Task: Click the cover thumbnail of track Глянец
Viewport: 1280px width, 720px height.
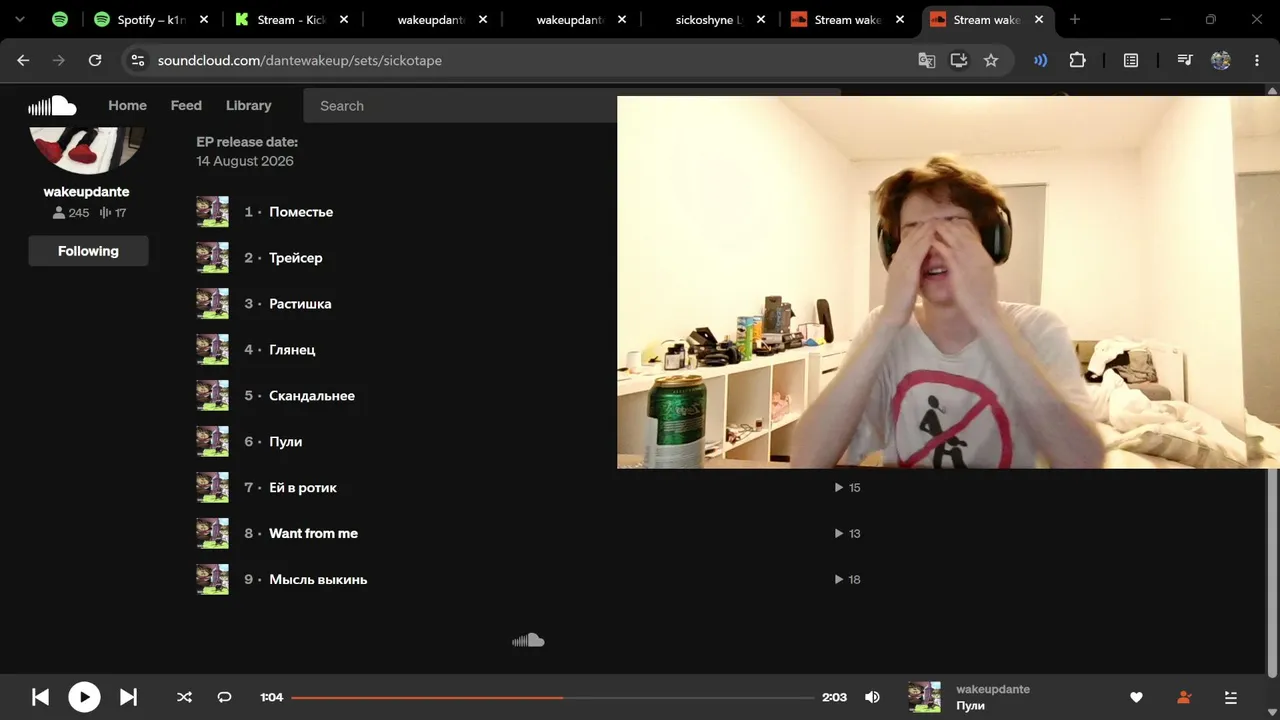Action: click(x=213, y=350)
